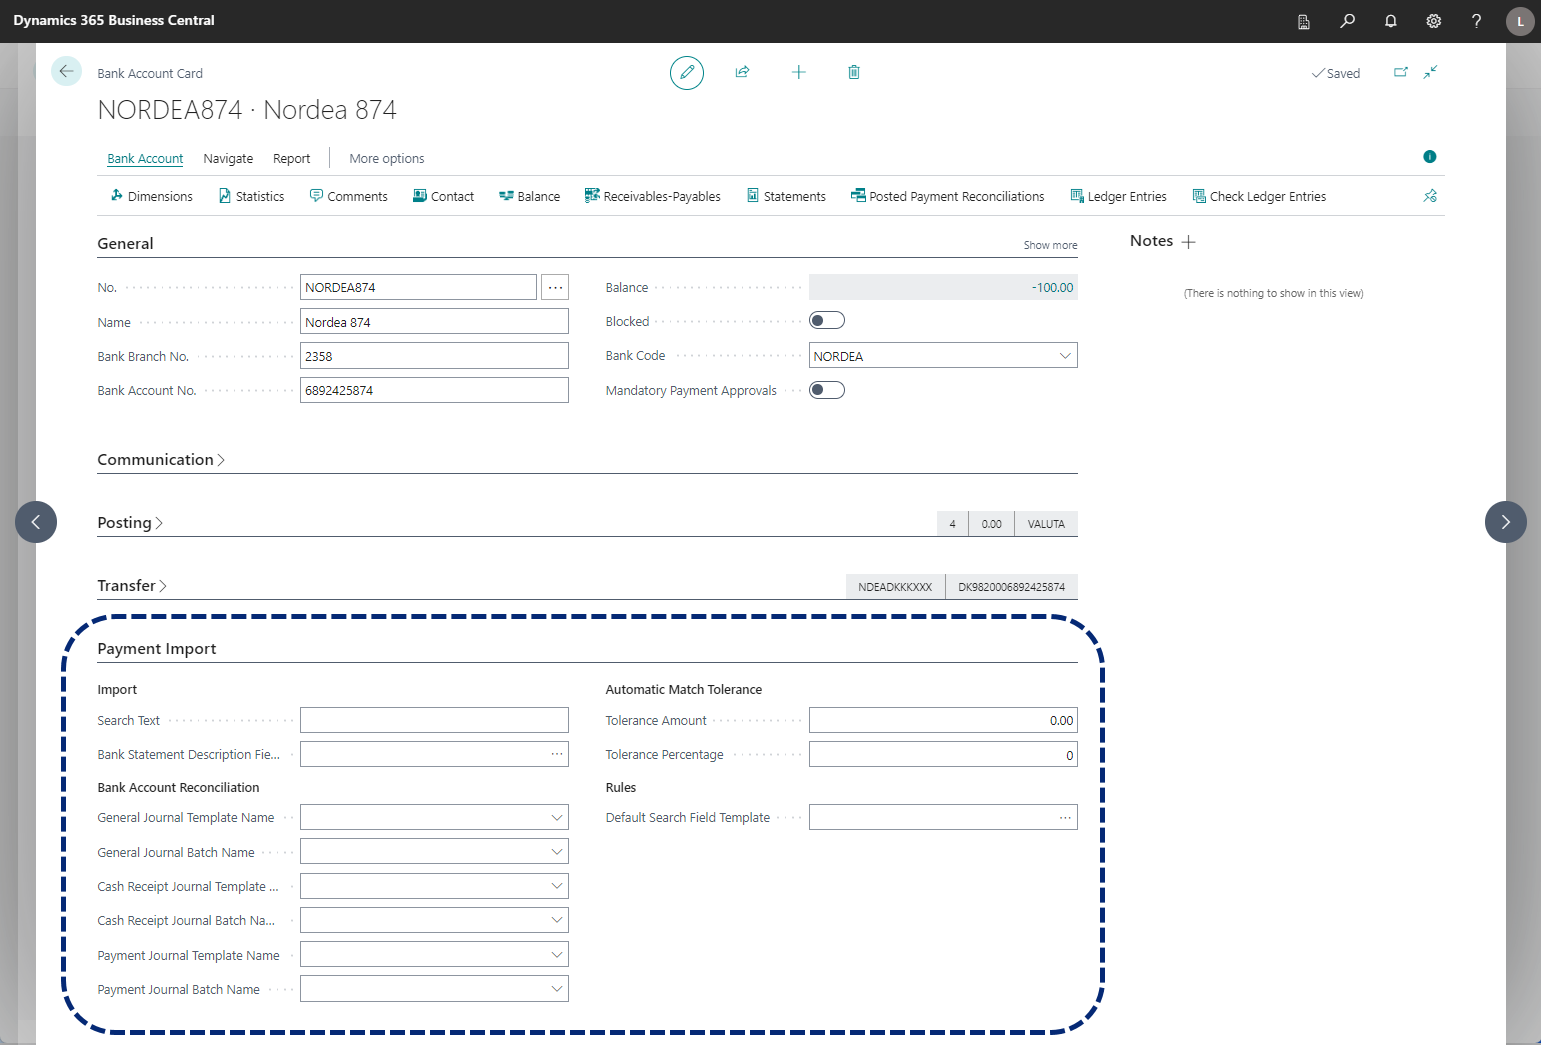Open the user account avatar L
The height and width of the screenshot is (1045, 1541).
click(x=1520, y=21)
